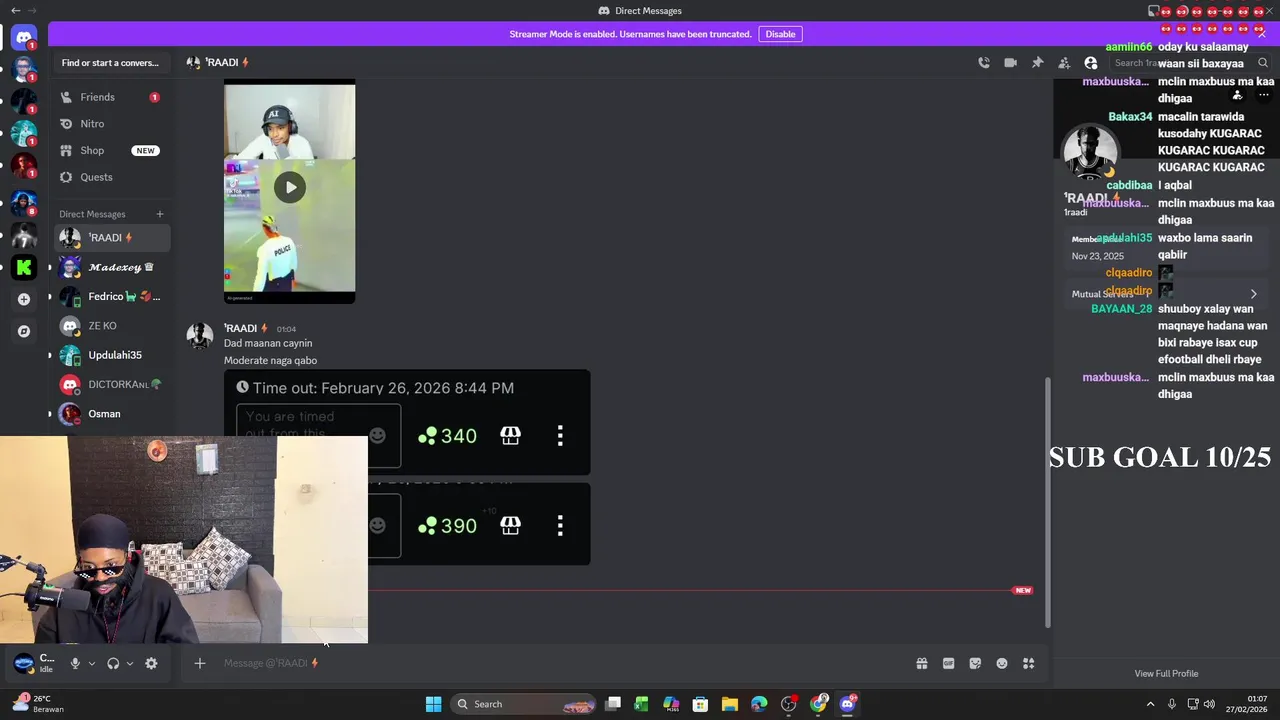
Task: Open DM with Osman
Action: coord(111,414)
